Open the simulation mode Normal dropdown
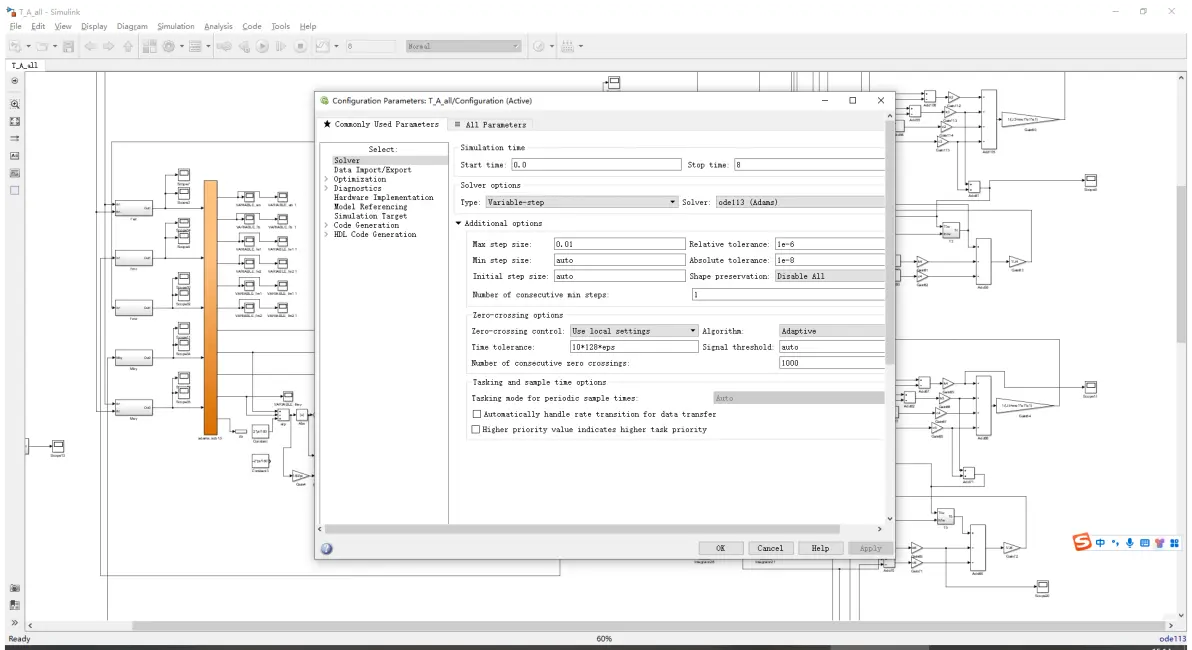This screenshot has height=650, width=1192. (463, 46)
